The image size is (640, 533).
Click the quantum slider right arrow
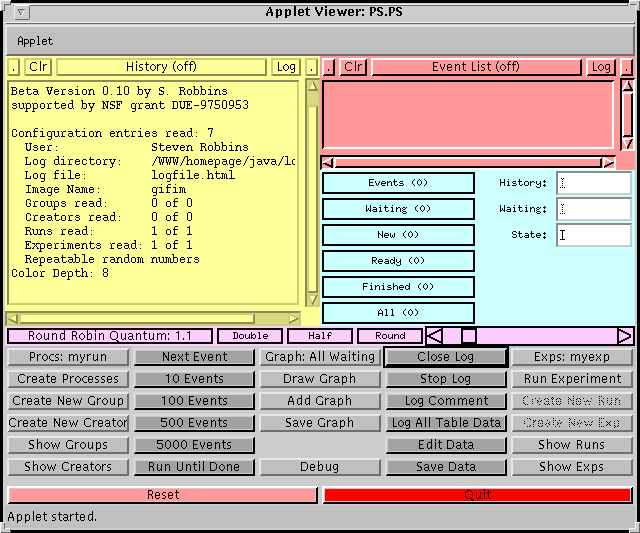tap(624, 336)
